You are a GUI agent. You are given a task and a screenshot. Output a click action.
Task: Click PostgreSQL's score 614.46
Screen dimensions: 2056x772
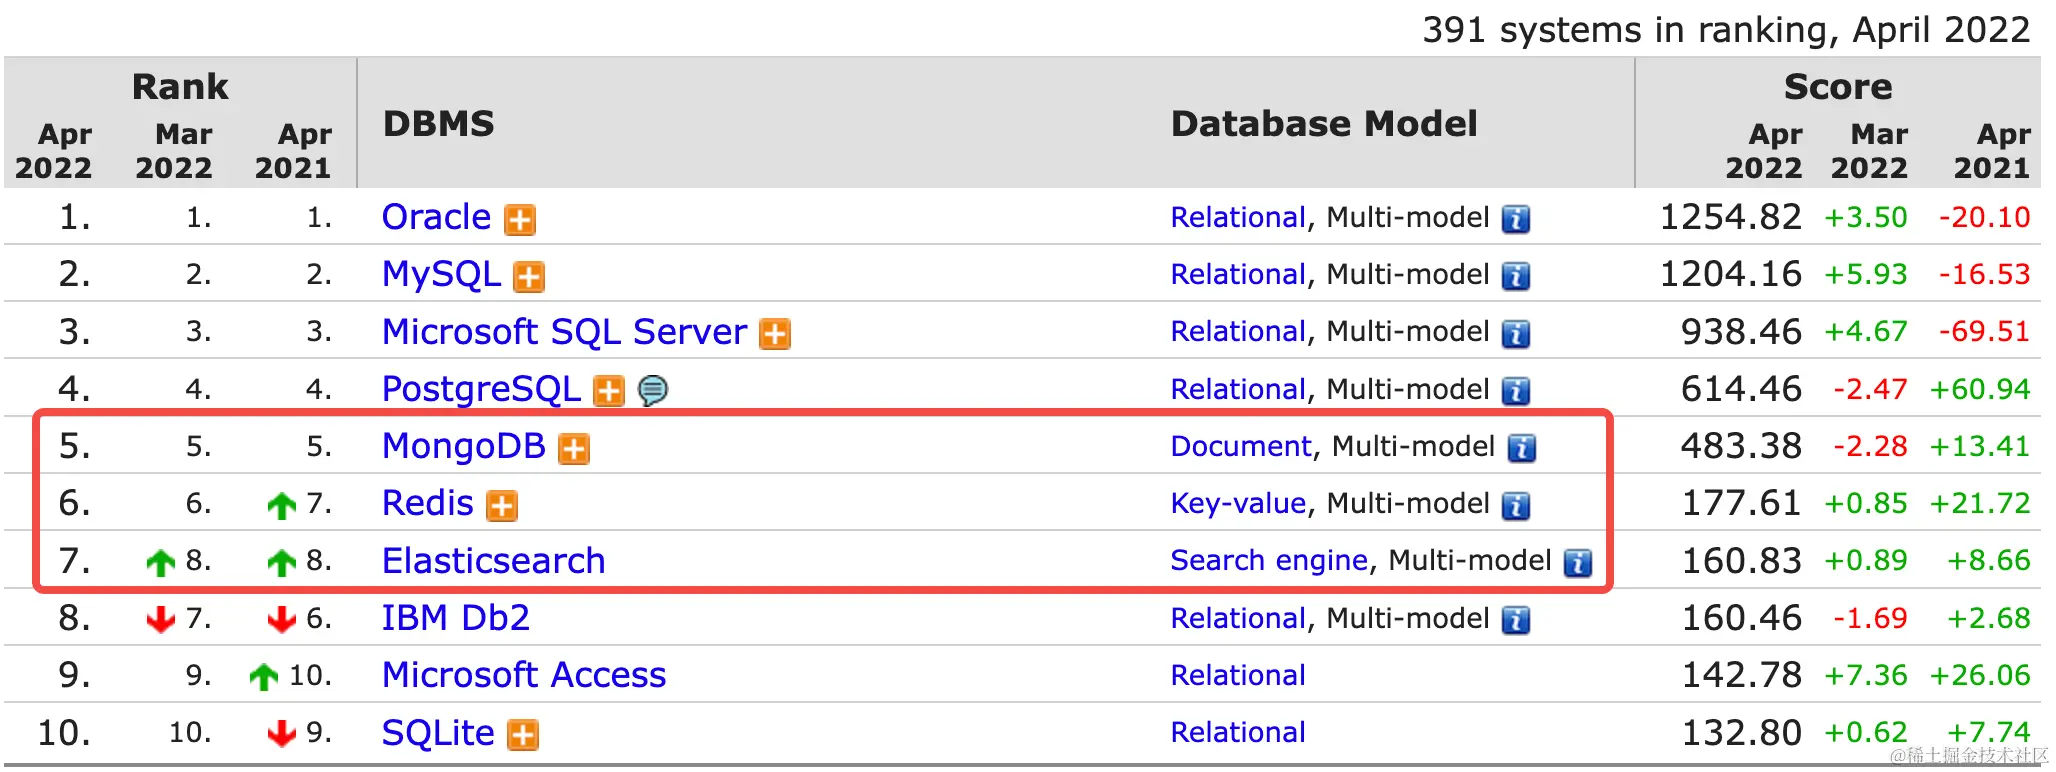click(1741, 389)
